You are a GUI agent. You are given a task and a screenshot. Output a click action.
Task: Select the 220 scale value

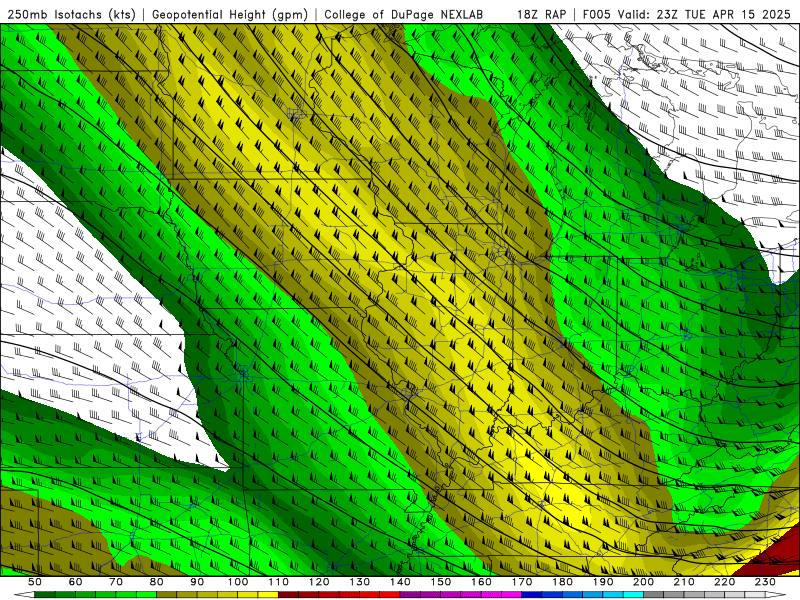point(724,582)
